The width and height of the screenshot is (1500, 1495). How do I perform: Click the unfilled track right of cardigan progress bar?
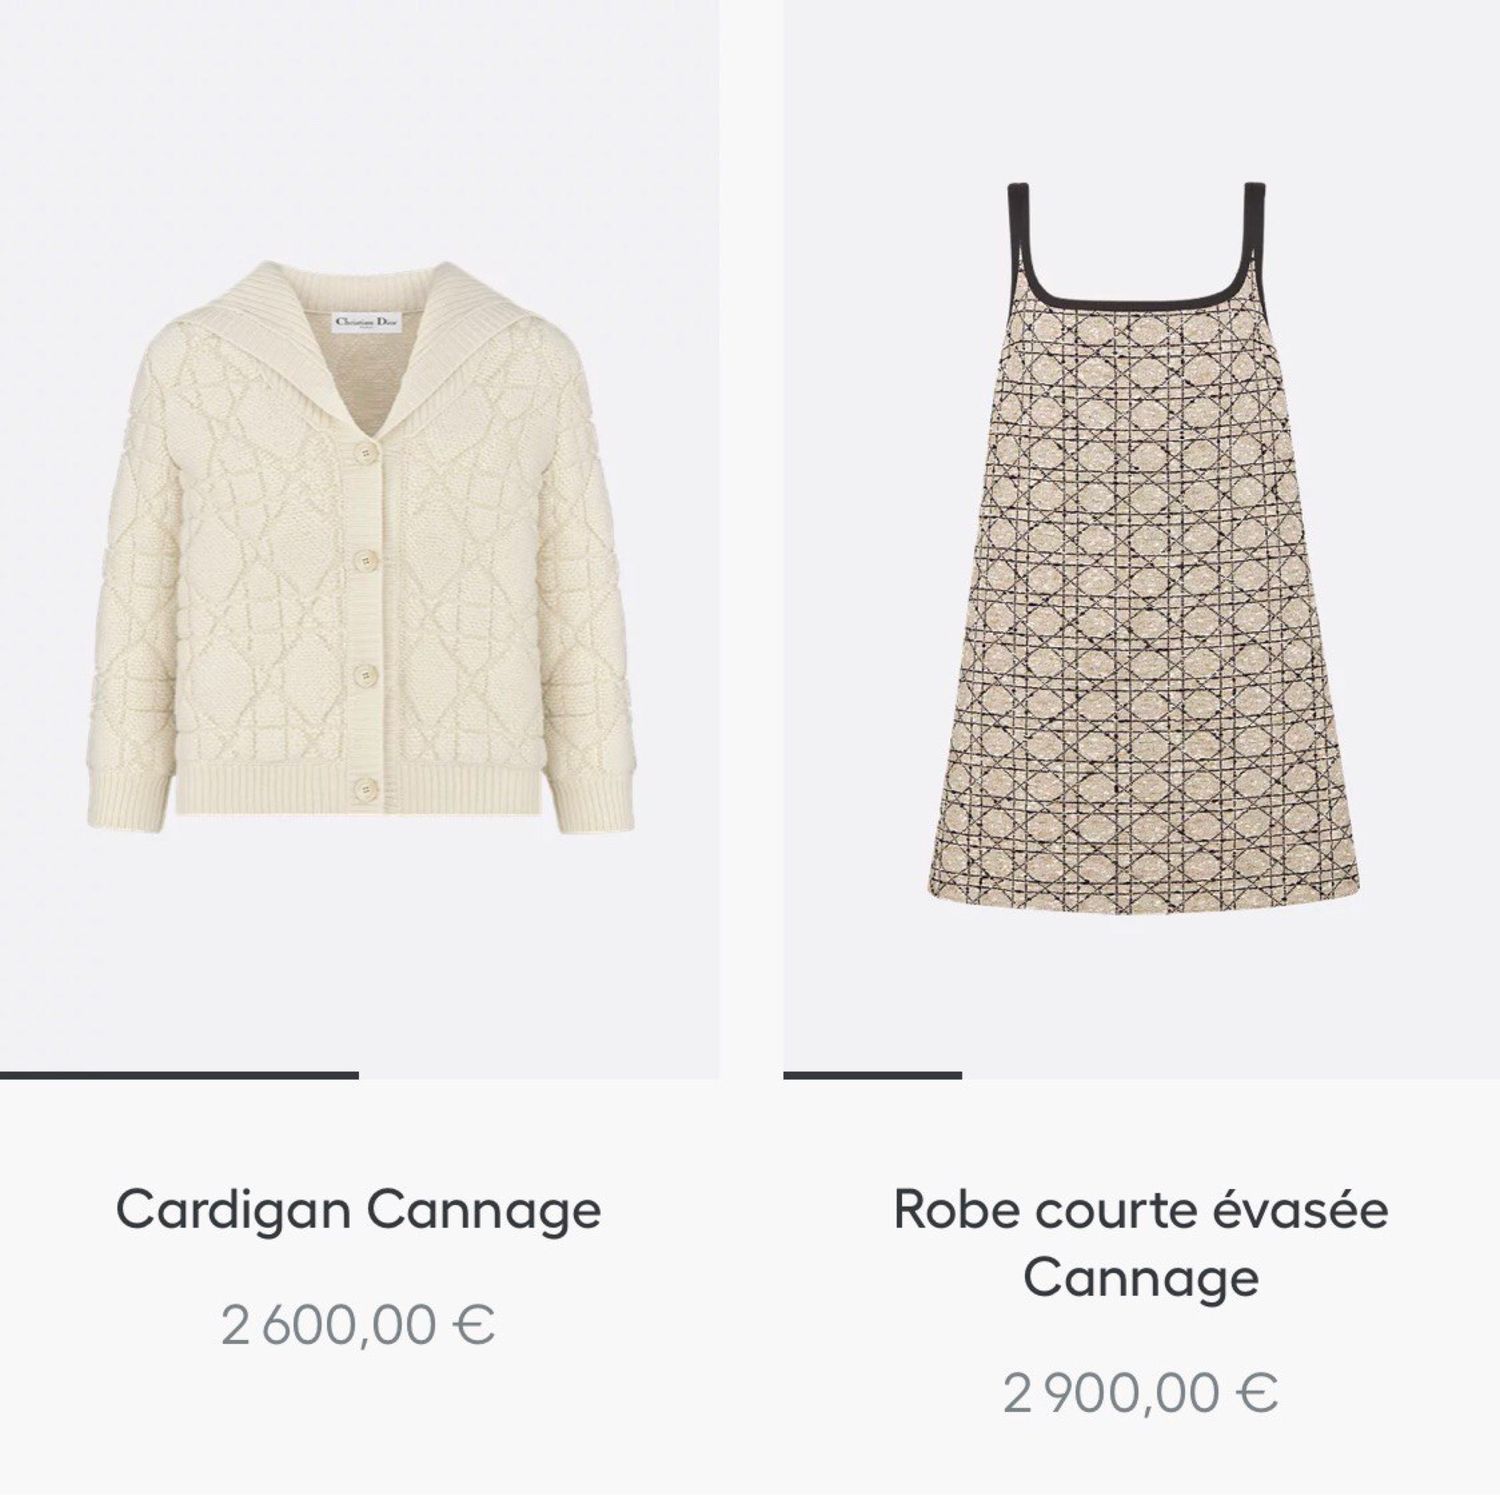tap(539, 1075)
